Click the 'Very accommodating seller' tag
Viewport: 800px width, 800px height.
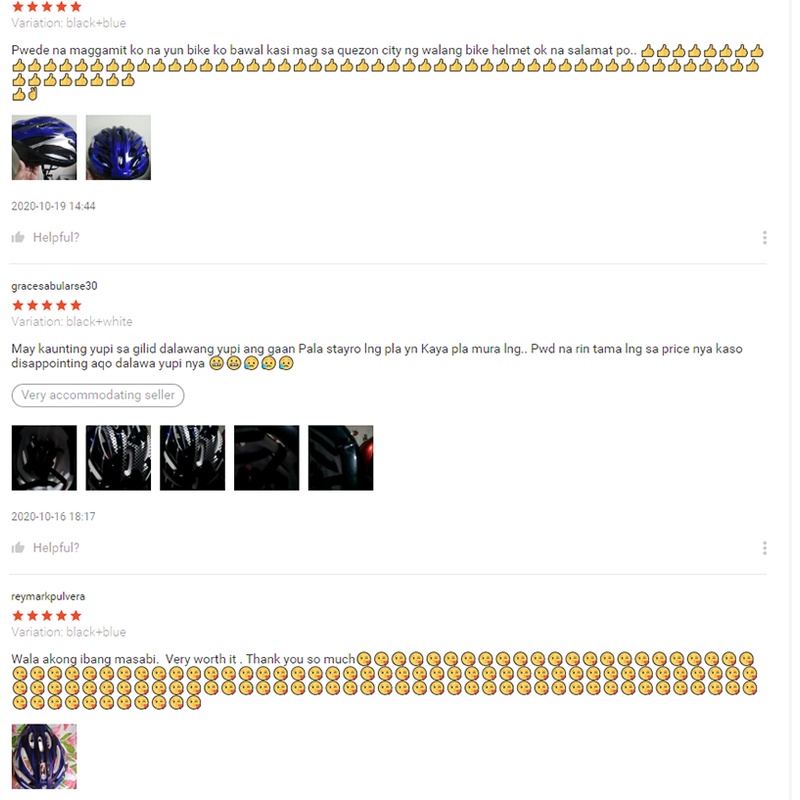click(x=98, y=395)
